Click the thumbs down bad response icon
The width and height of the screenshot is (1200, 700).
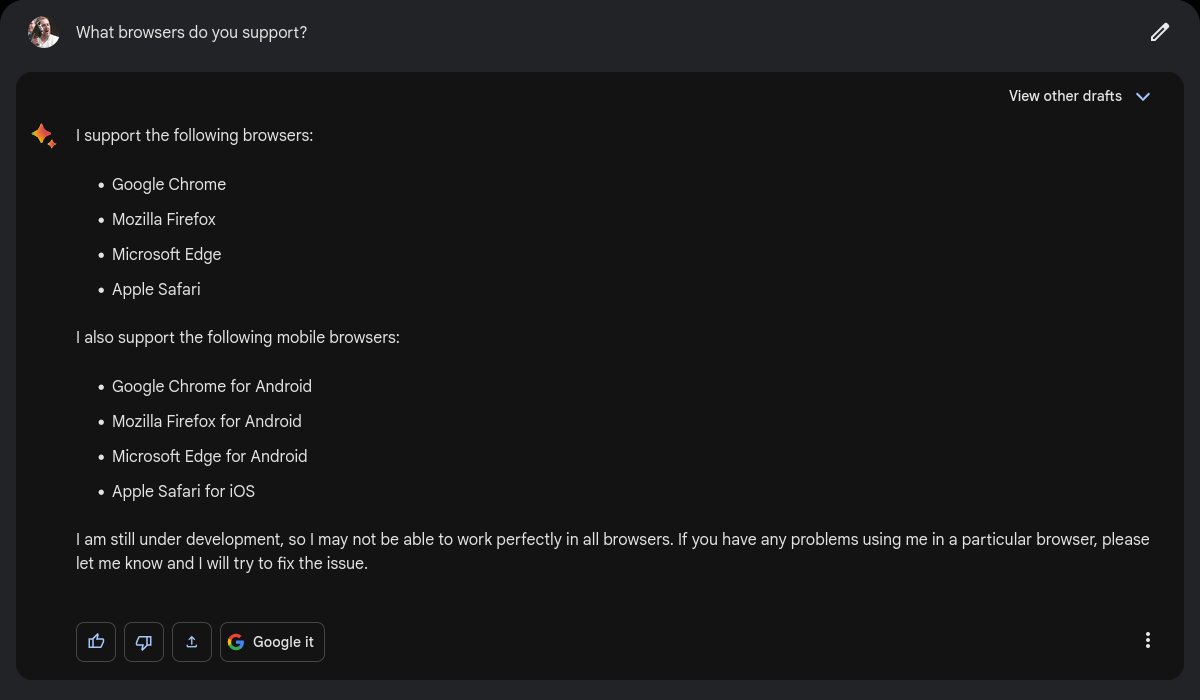pyautogui.click(x=144, y=642)
